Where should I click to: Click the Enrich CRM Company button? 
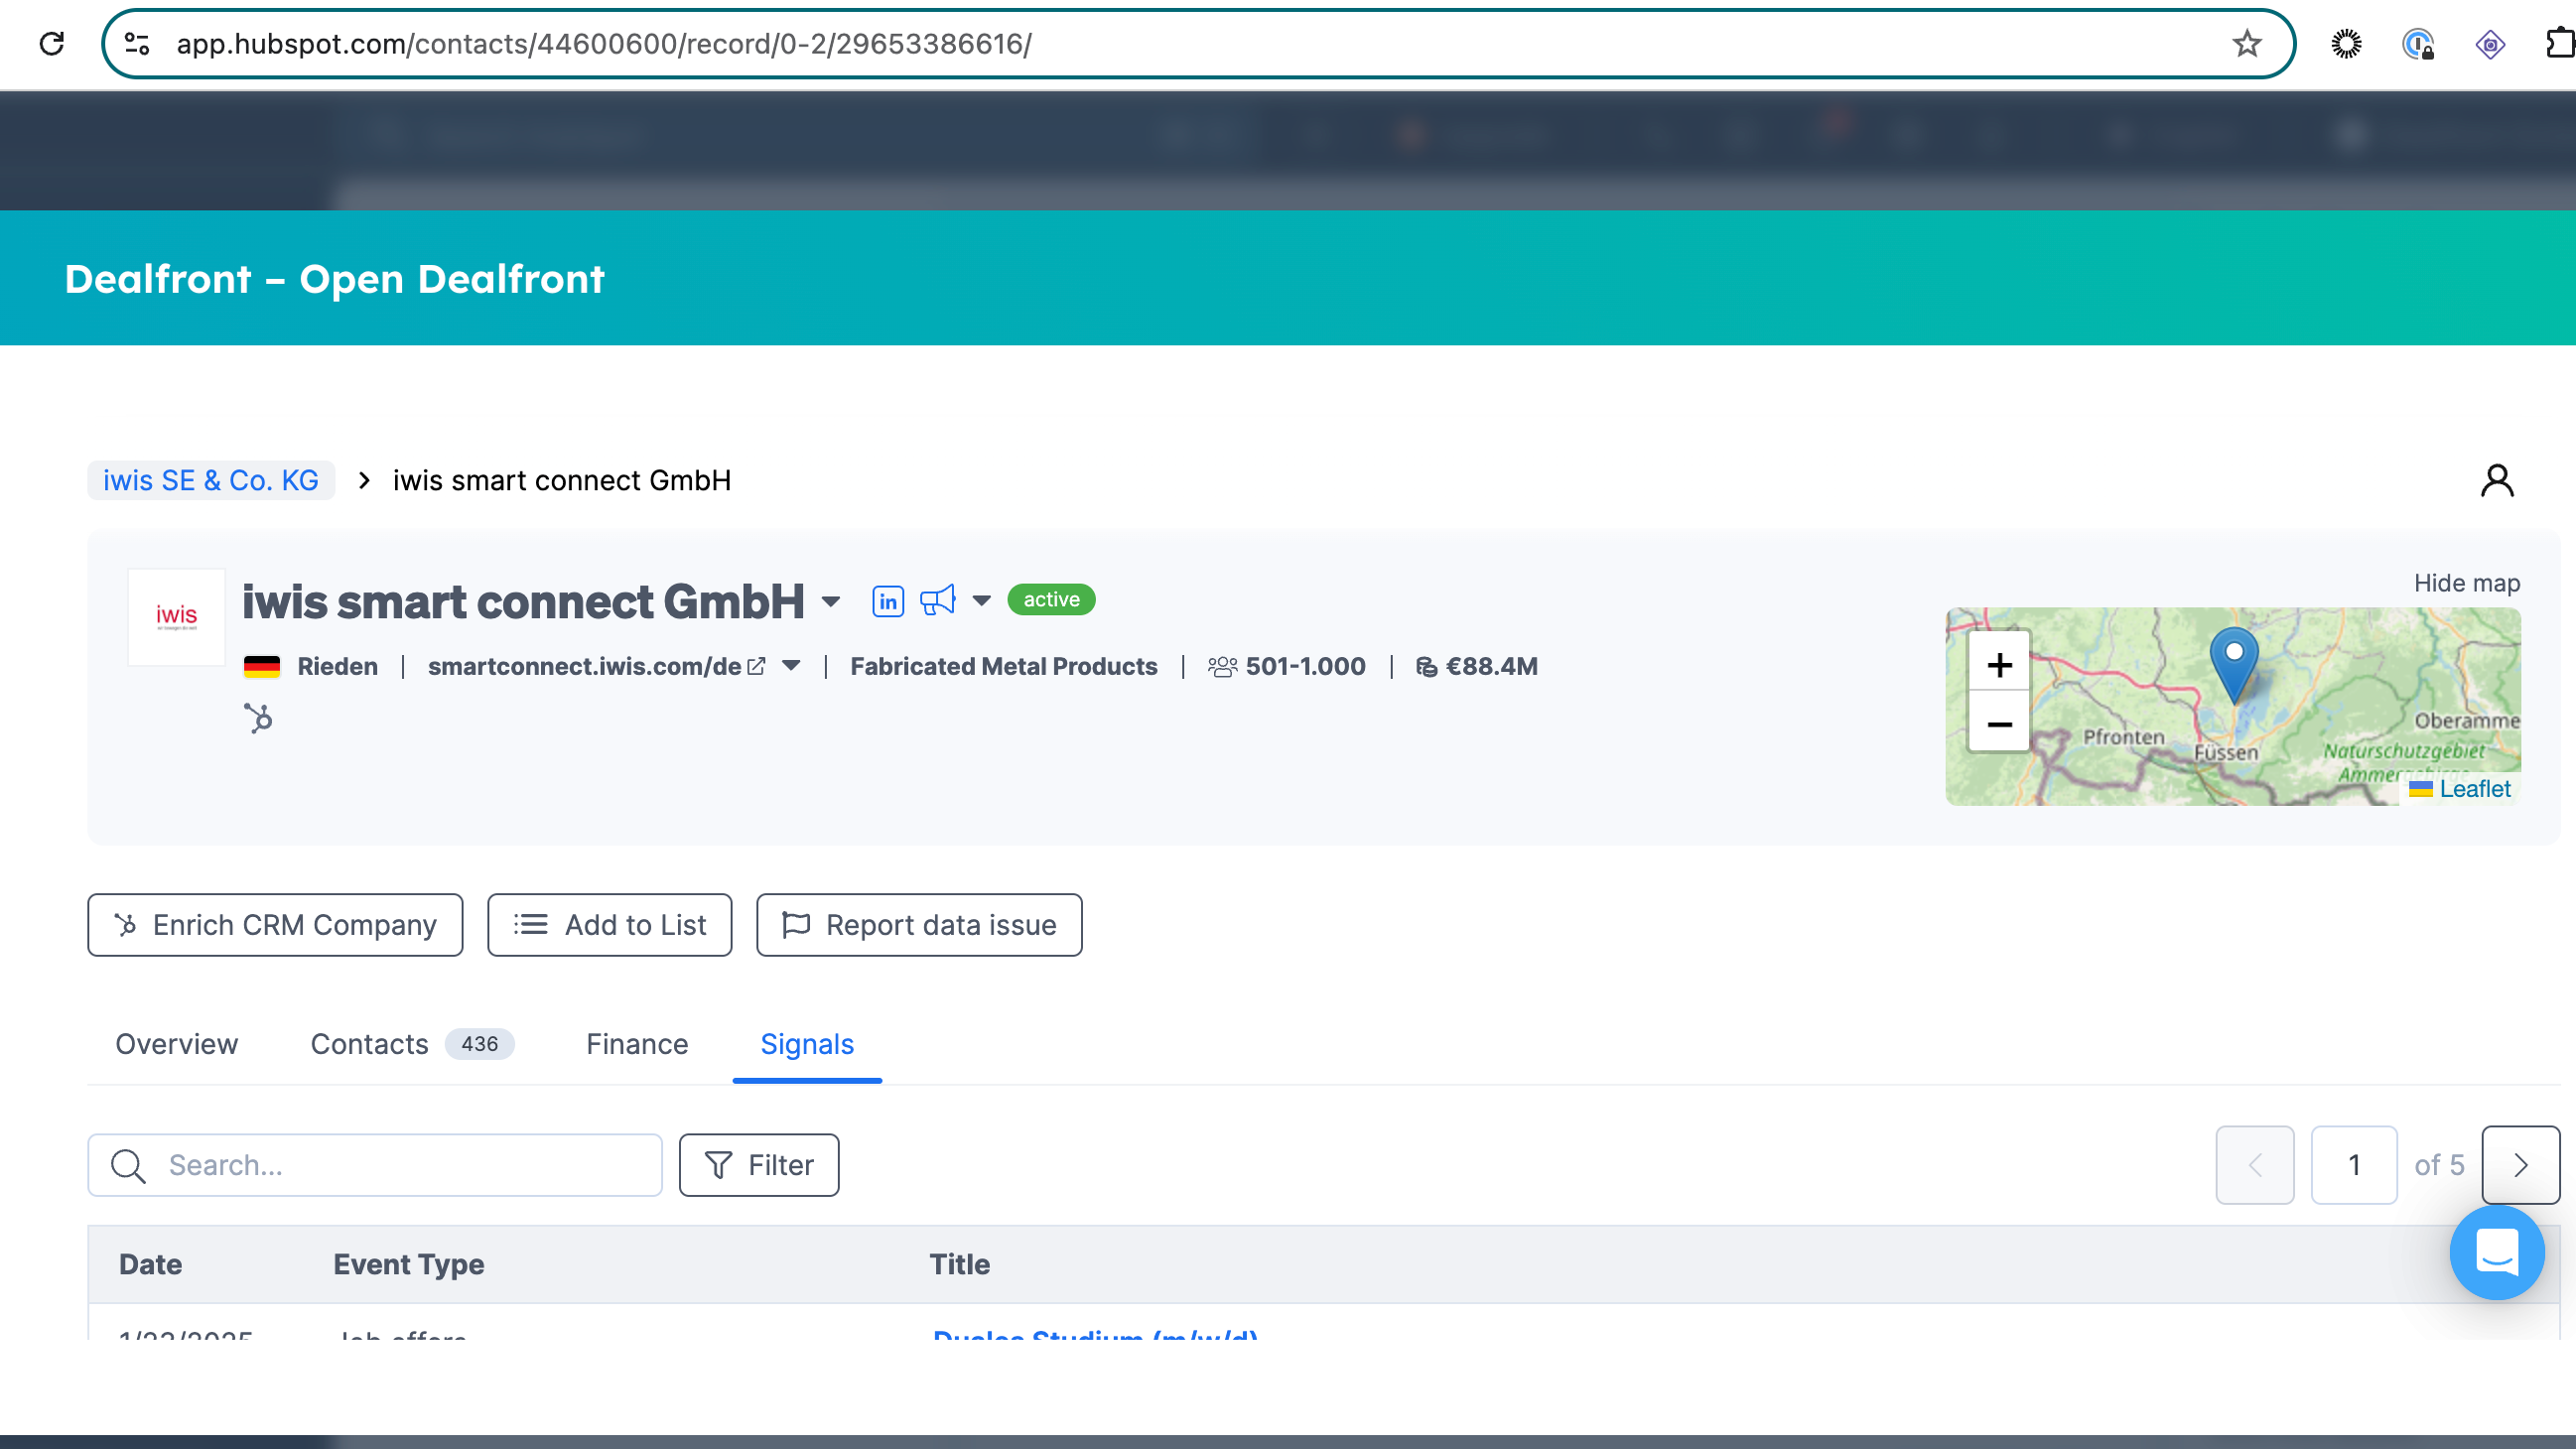click(x=275, y=924)
